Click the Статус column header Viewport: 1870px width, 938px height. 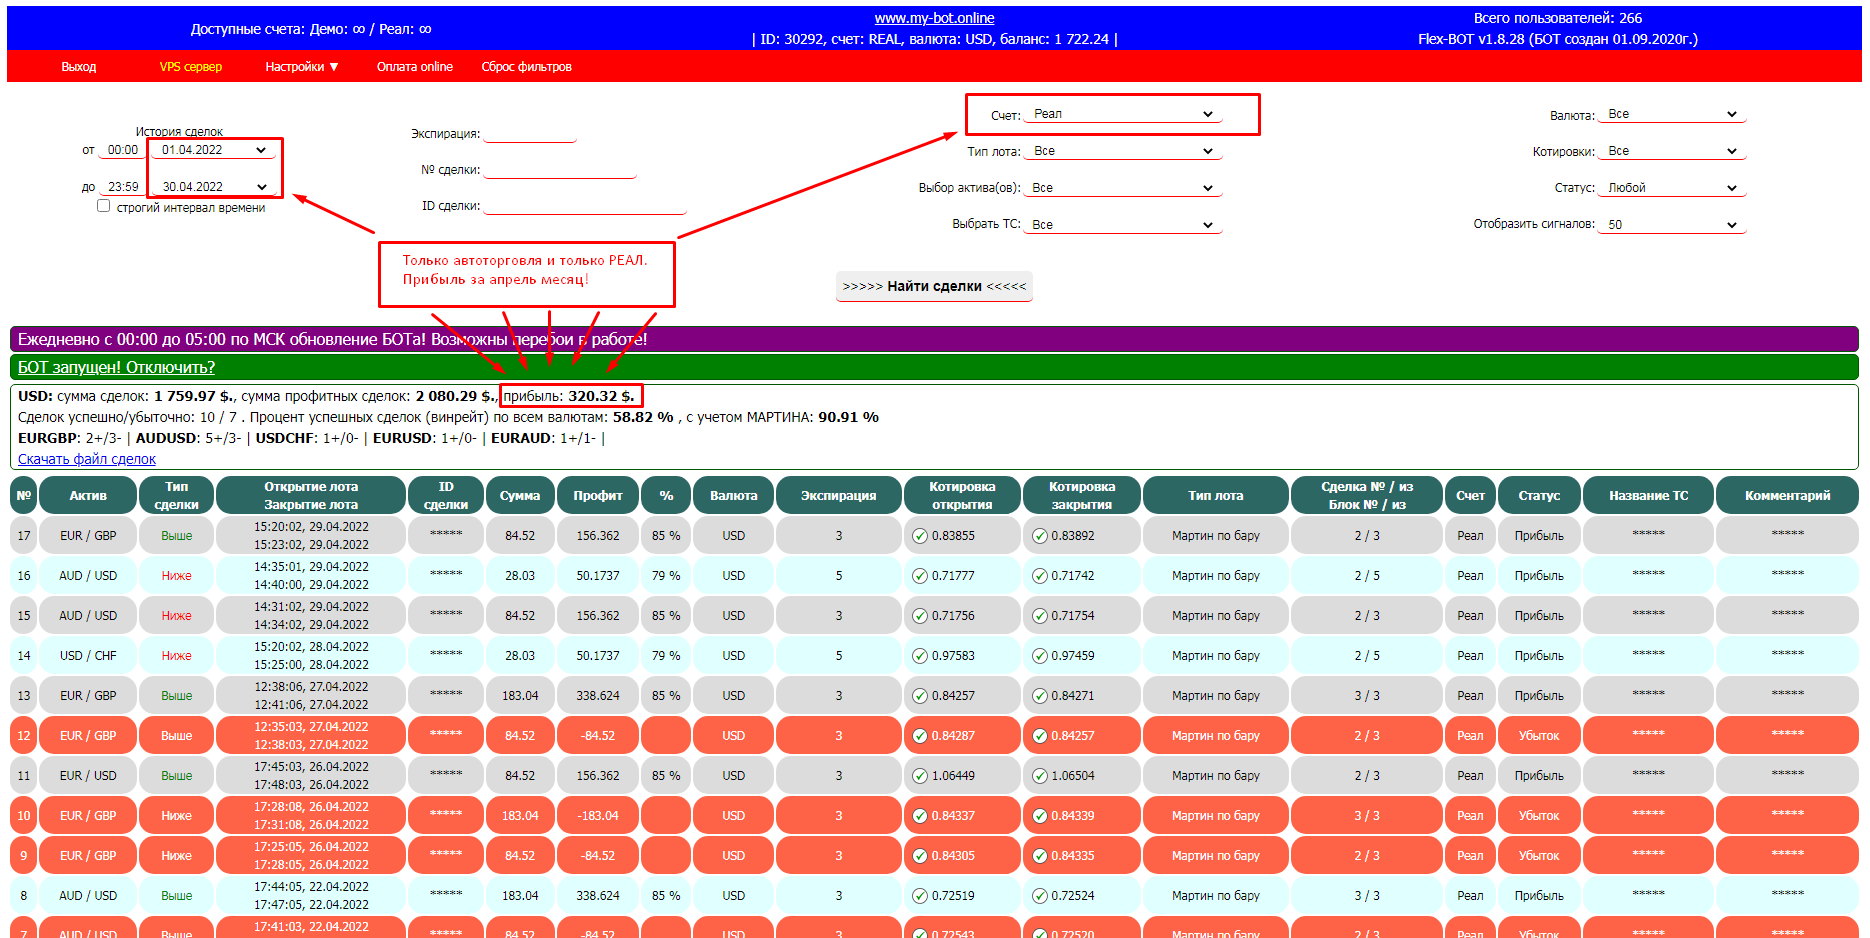tap(1539, 495)
